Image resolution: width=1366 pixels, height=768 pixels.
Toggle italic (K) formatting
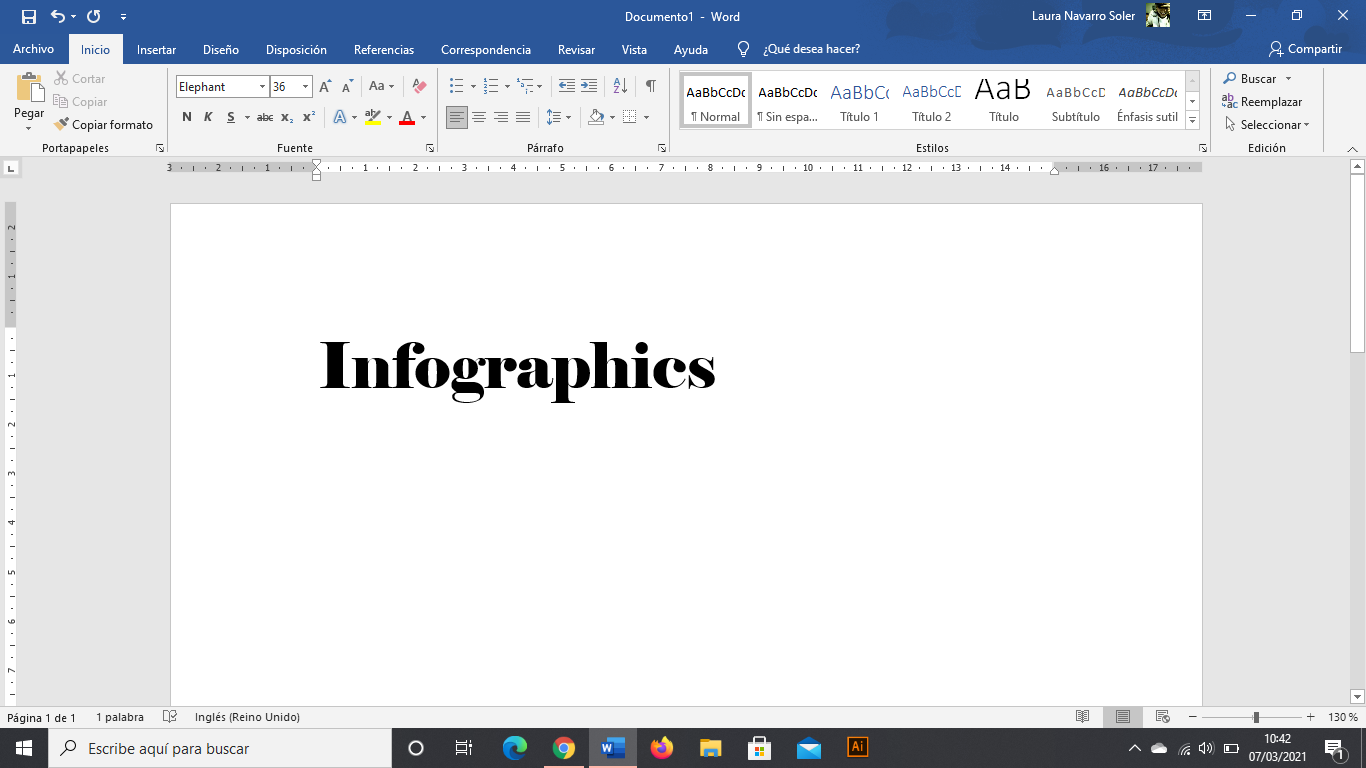click(x=208, y=117)
